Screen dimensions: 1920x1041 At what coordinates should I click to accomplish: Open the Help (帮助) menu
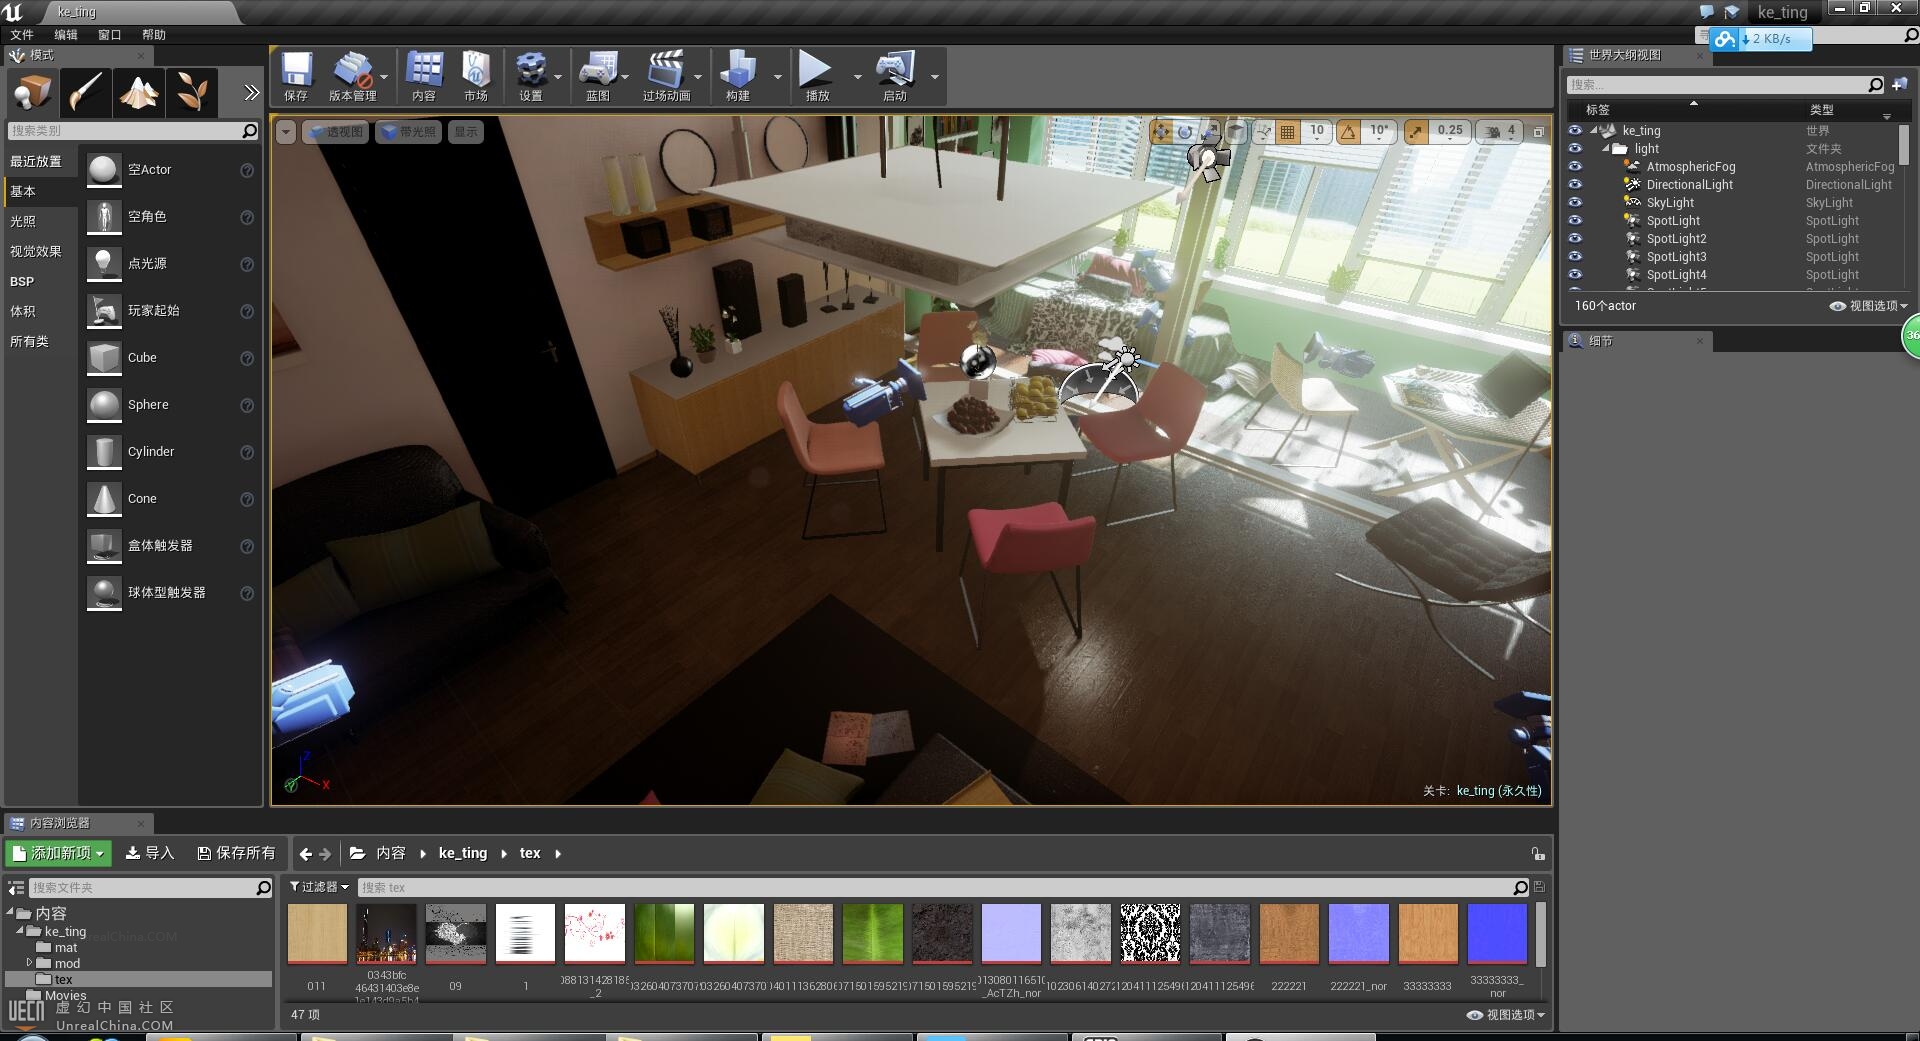tap(154, 35)
